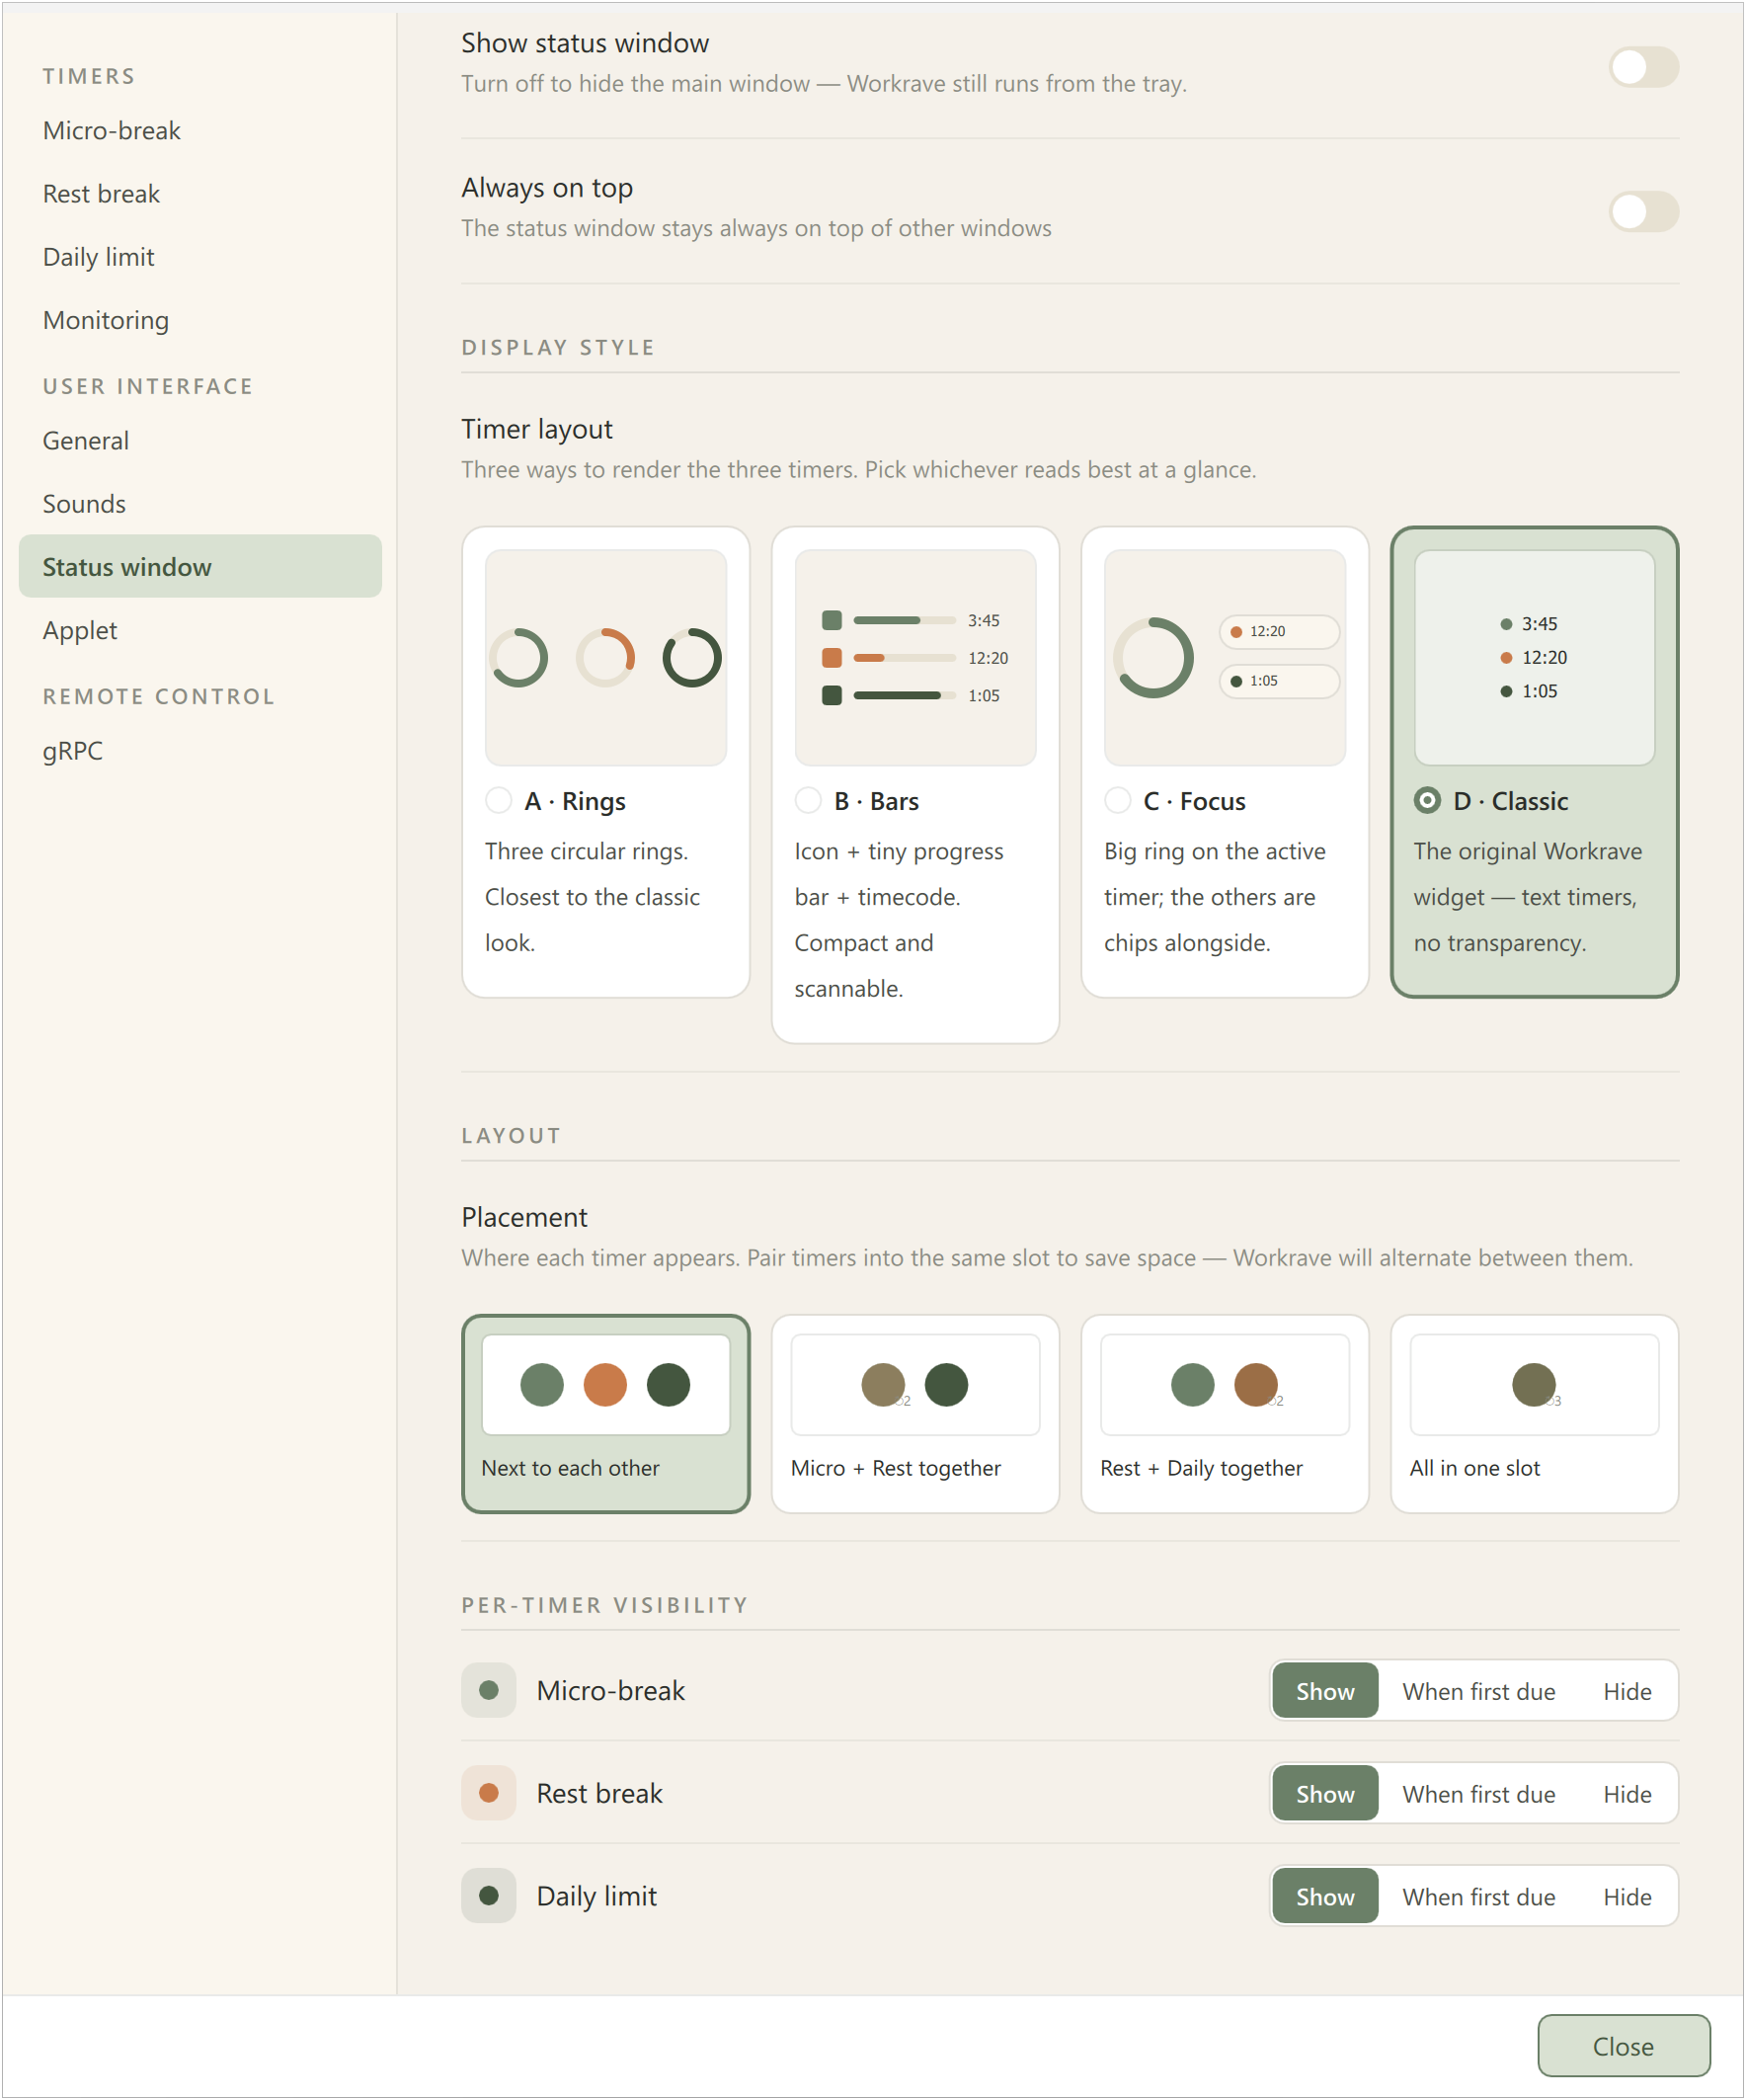Choose Next to each other placement

(605, 1413)
